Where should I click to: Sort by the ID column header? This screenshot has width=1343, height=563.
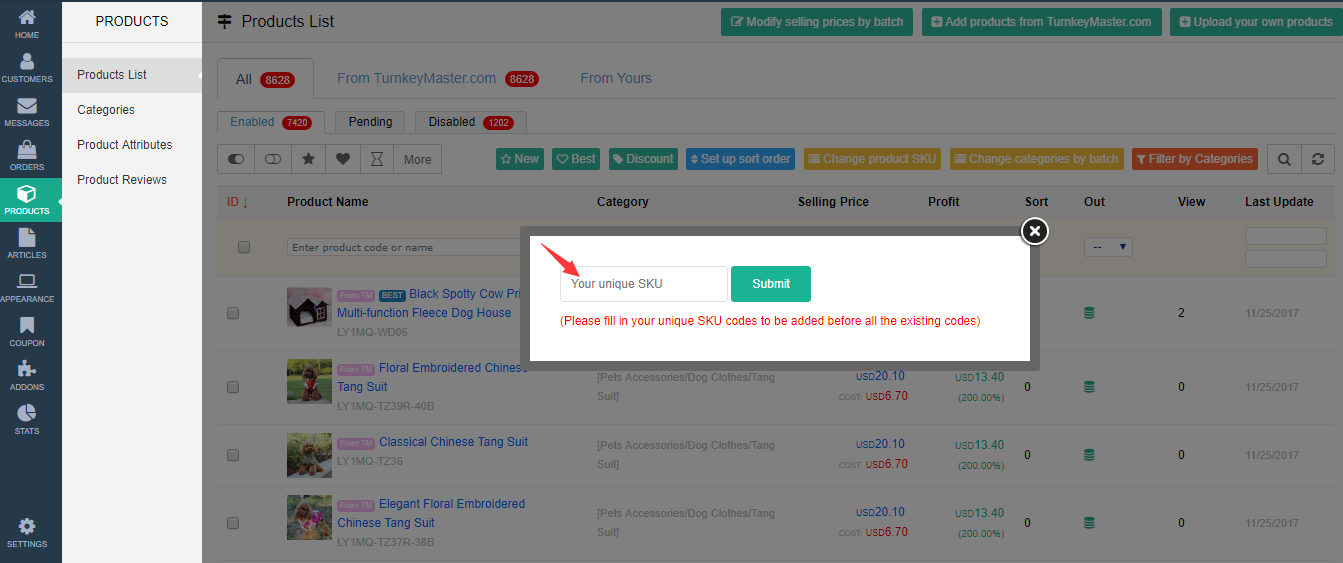click(237, 202)
